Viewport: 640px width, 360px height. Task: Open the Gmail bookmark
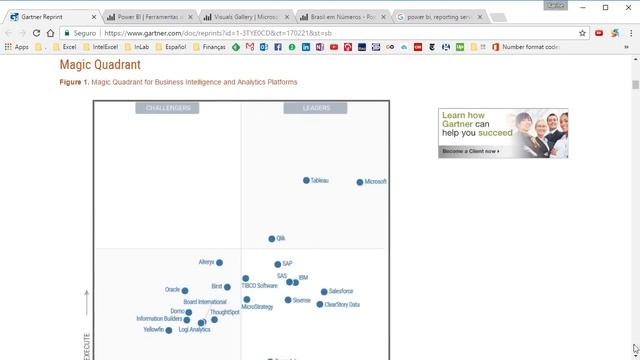250,47
